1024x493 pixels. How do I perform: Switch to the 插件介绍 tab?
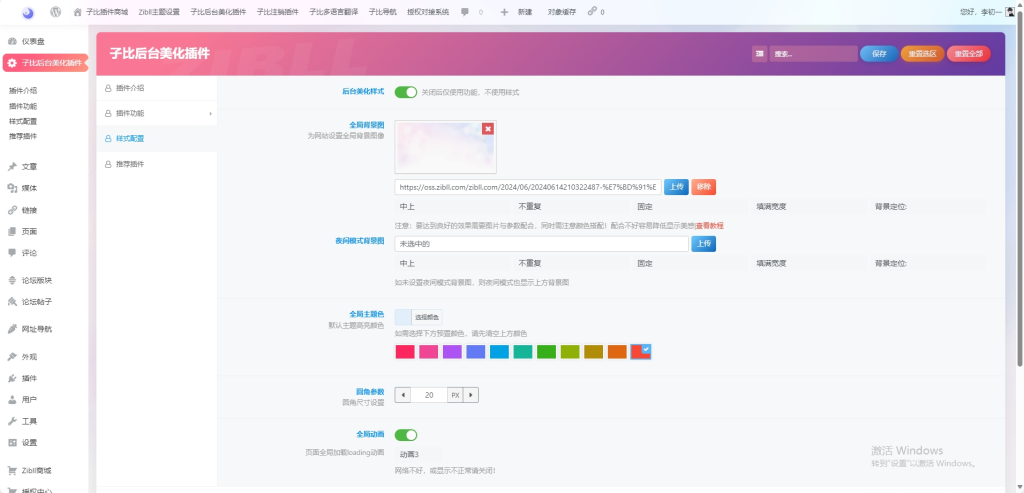coord(130,88)
